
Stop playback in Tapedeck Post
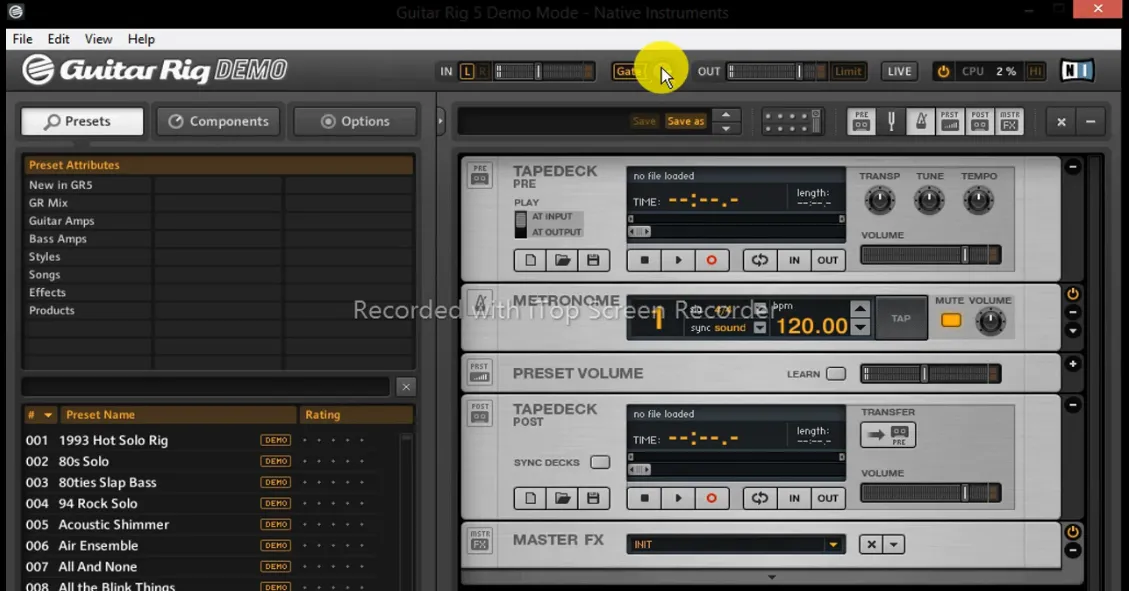tap(644, 498)
